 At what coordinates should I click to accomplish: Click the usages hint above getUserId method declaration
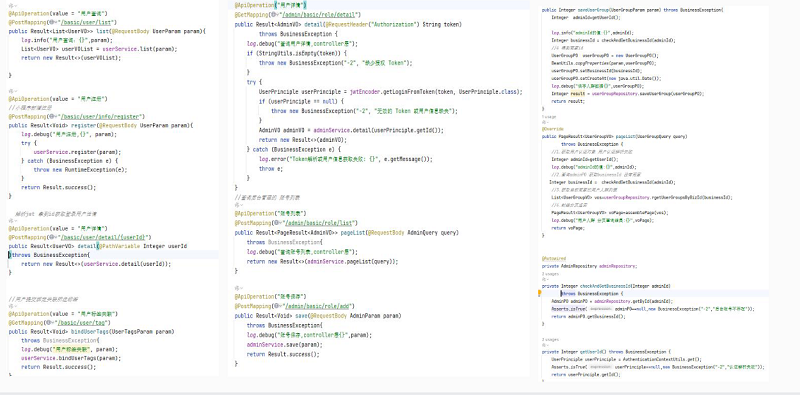point(551,339)
